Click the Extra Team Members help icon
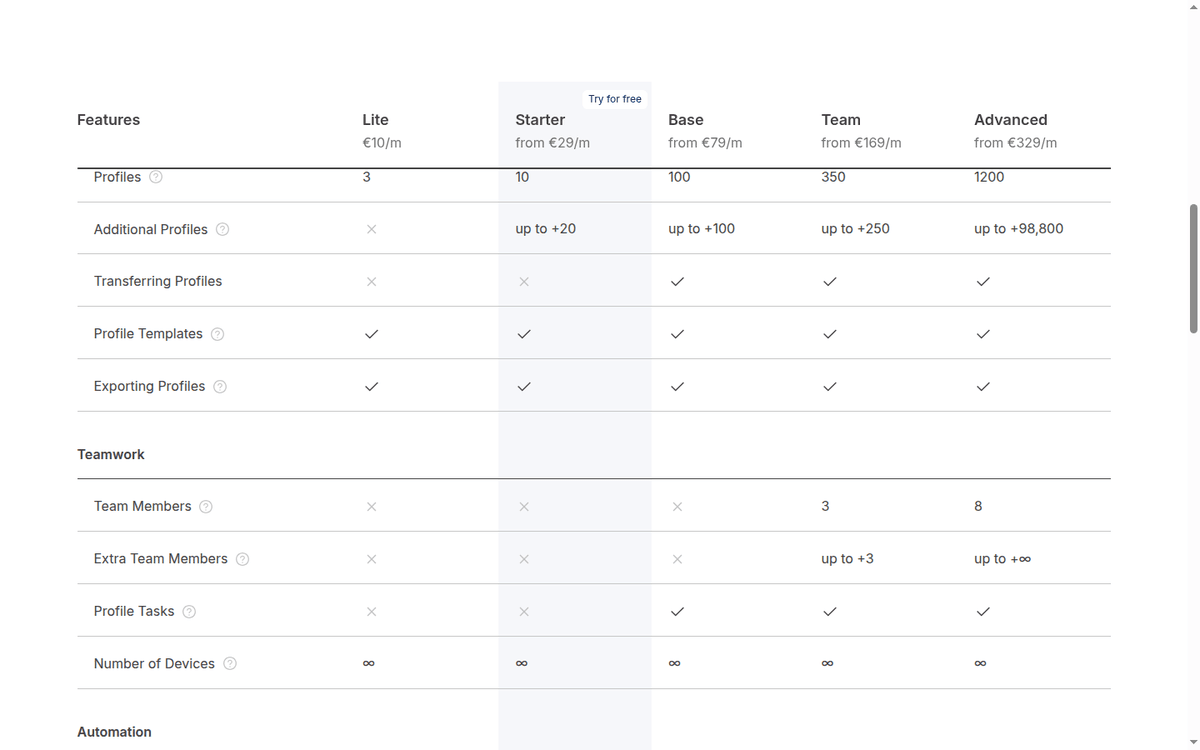The image size is (1200, 750). coord(242,559)
